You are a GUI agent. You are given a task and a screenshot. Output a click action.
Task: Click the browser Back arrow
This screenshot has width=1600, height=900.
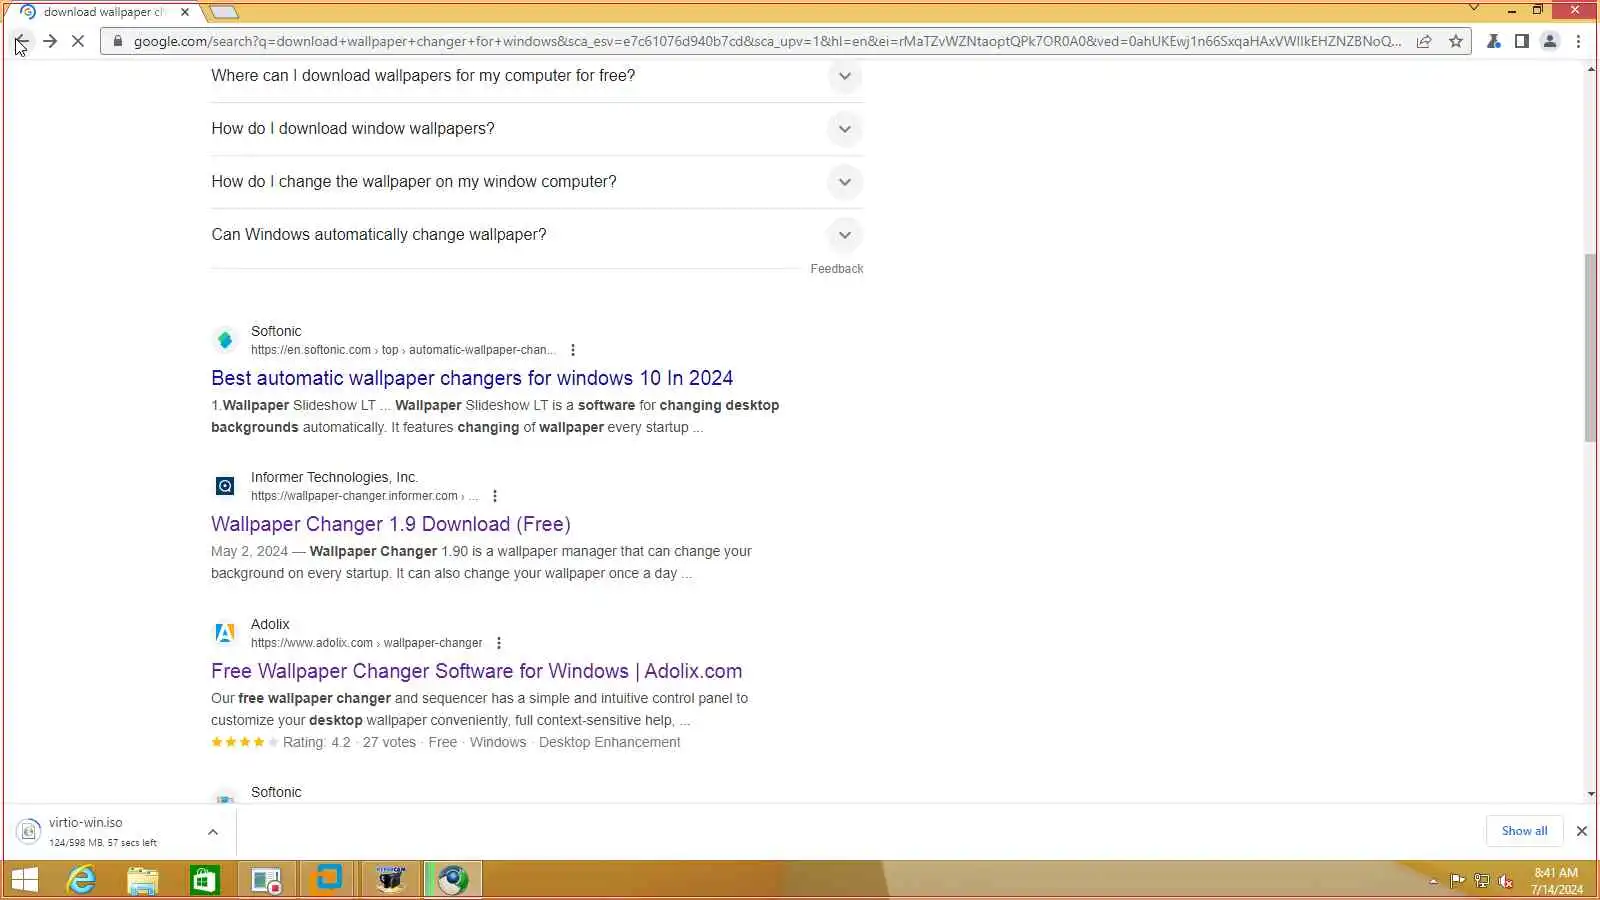pyautogui.click(x=21, y=41)
